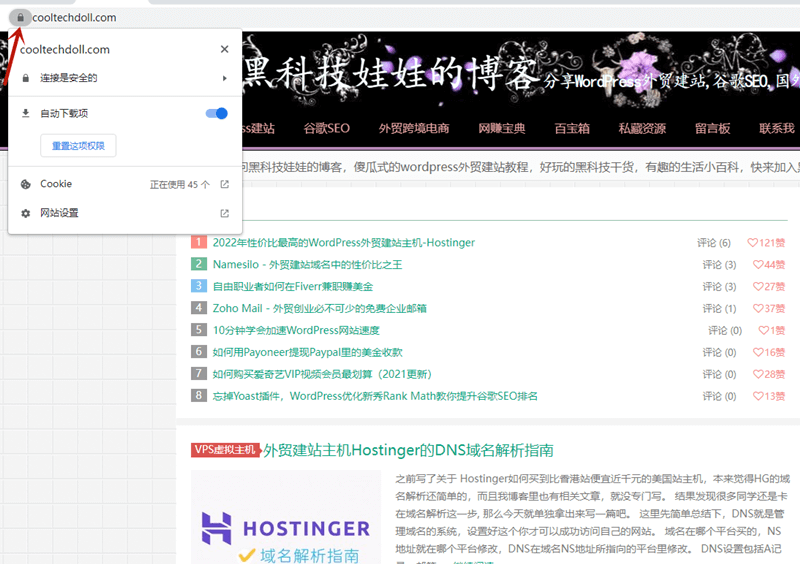Open 评论 (3) on Namesilo article

(x=719, y=265)
